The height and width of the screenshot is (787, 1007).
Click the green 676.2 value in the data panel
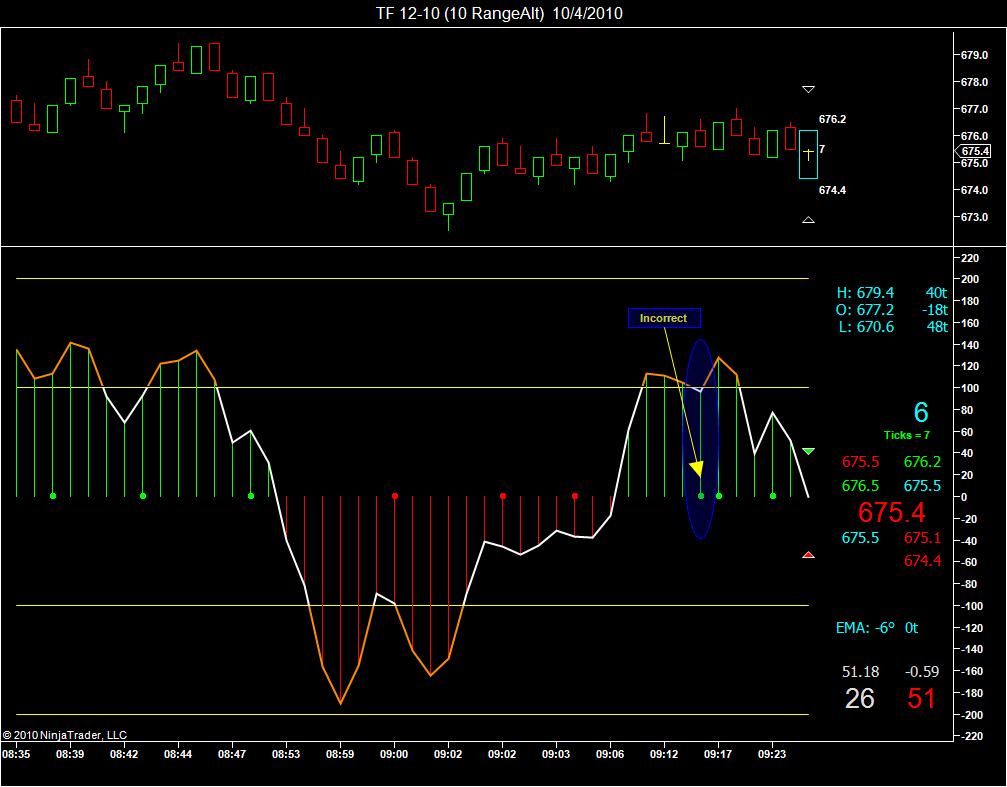pos(922,462)
